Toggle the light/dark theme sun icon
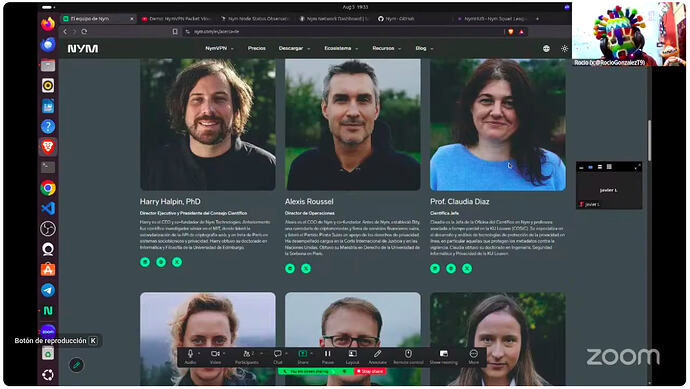Screen dimensions: 690x389 click(x=565, y=48)
